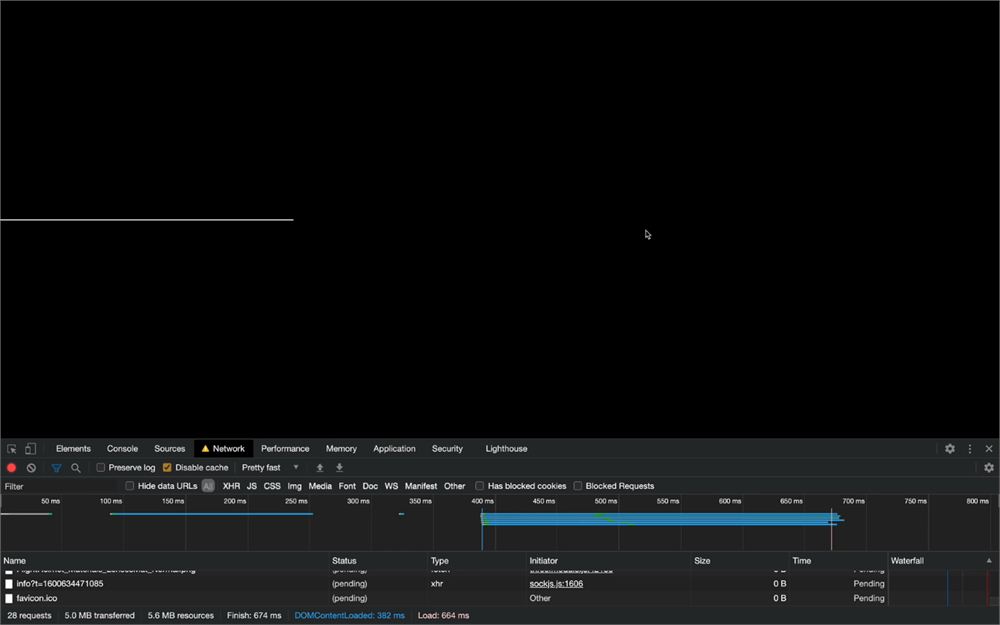Filter requests by Img
Screen dimensions: 1000x625
pyautogui.click(x=295, y=486)
